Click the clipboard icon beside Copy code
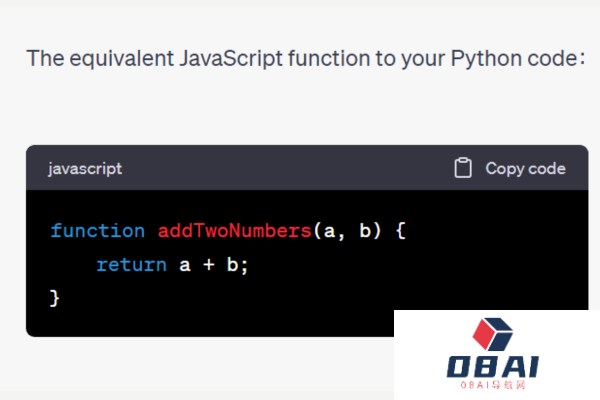 click(463, 168)
